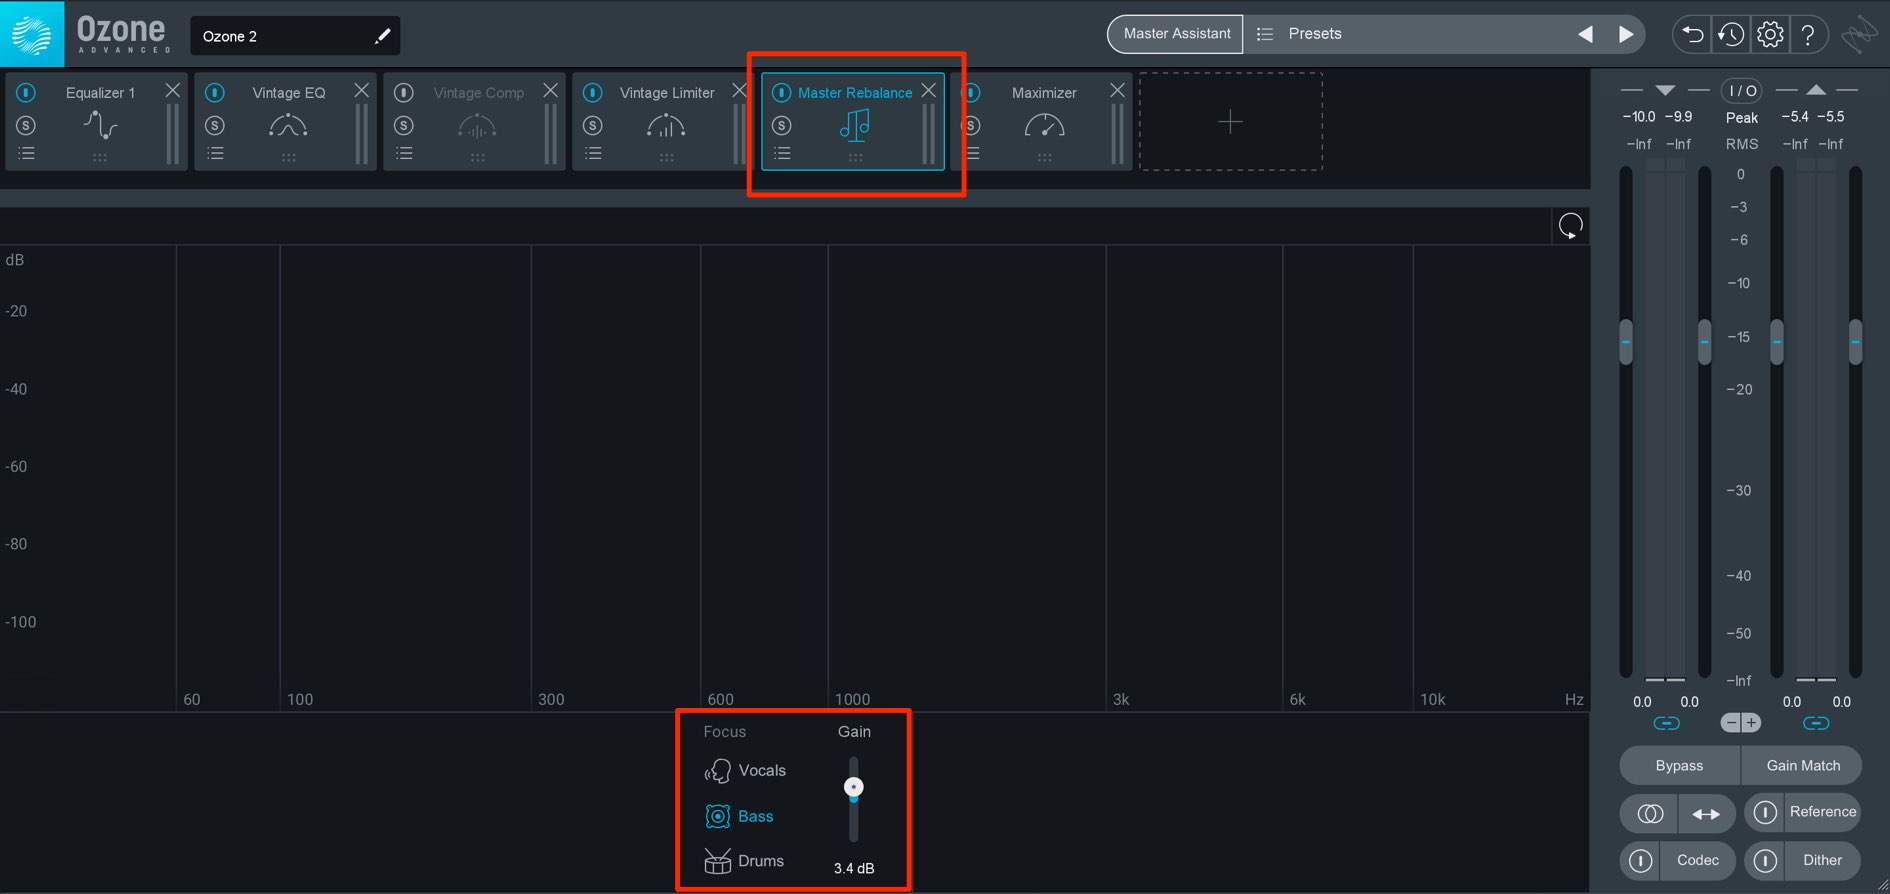1890x894 pixels.
Task: Solo the Vintage EQ module
Action: point(215,125)
